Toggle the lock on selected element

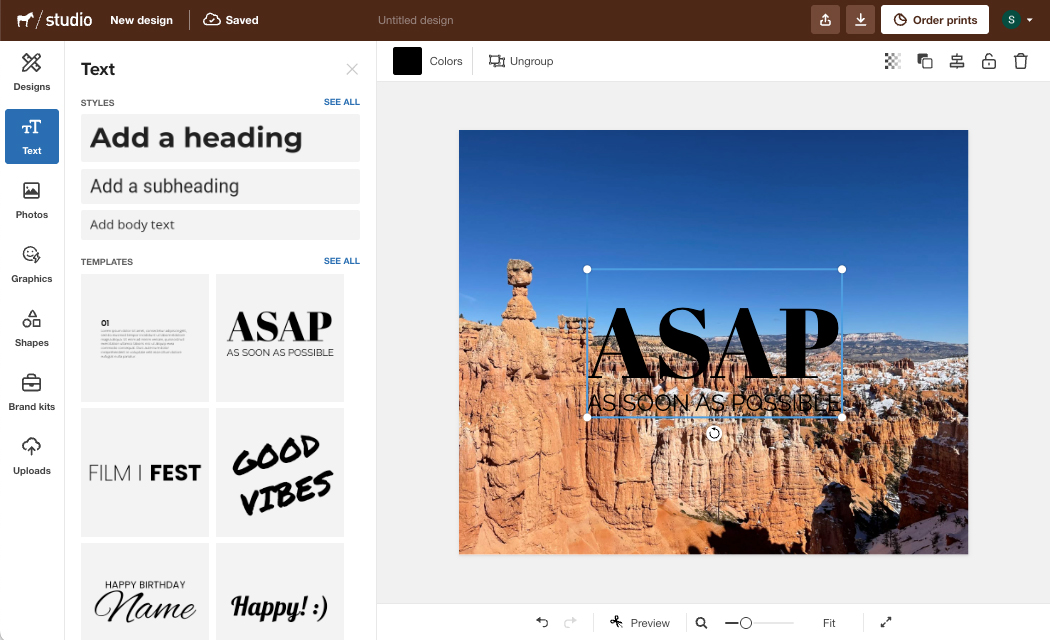coord(989,61)
